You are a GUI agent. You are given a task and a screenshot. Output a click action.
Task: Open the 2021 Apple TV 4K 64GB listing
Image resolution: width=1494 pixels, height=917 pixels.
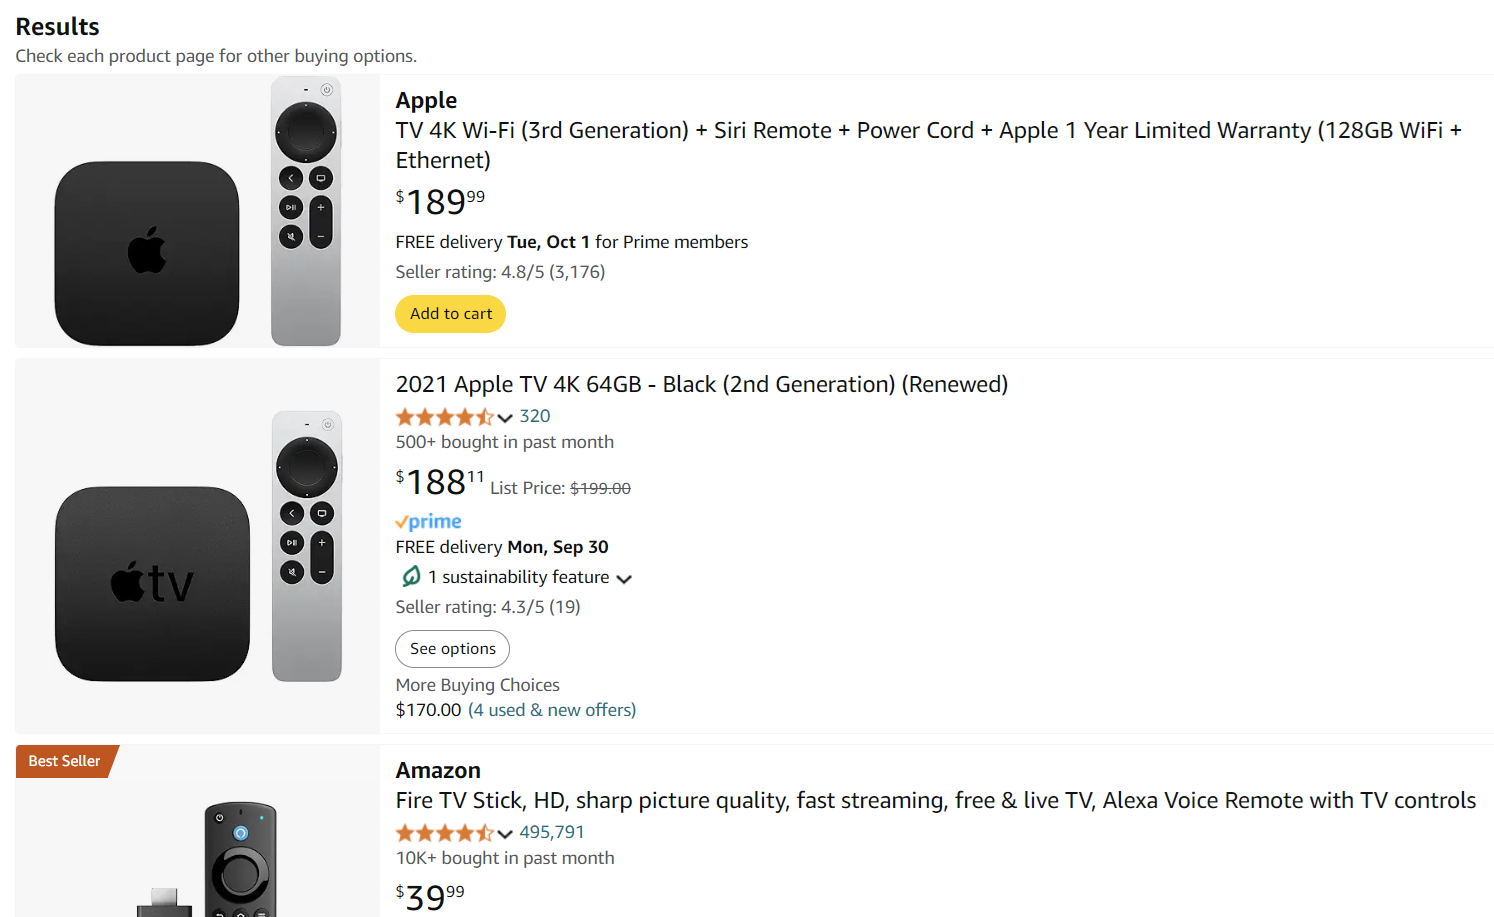pyautogui.click(x=701, y=383)
